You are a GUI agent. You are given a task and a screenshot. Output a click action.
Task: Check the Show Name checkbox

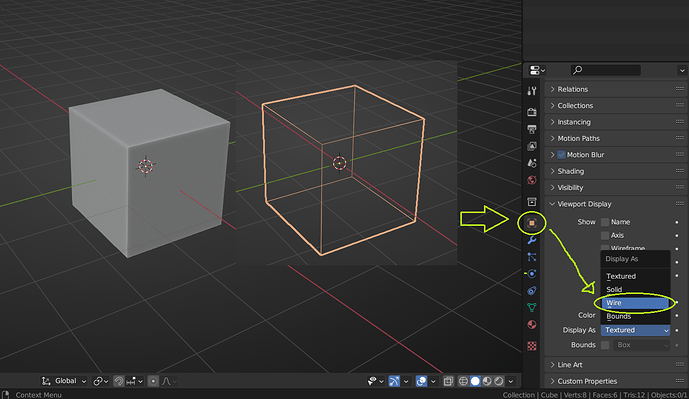[x=605, y=222]
